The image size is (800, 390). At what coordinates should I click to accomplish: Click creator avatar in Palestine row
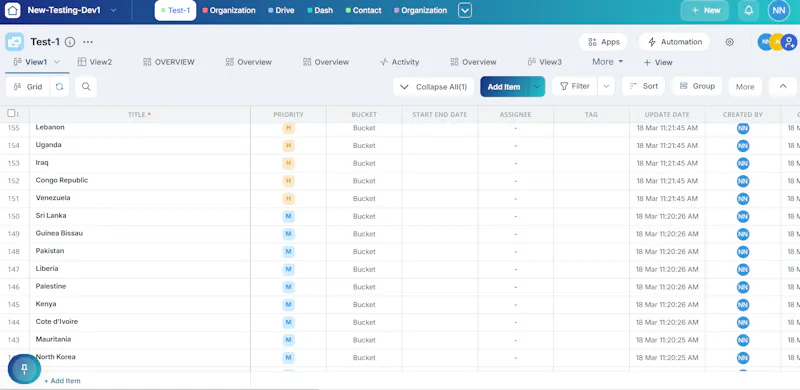pyautogui.click(x=743, y=287)
